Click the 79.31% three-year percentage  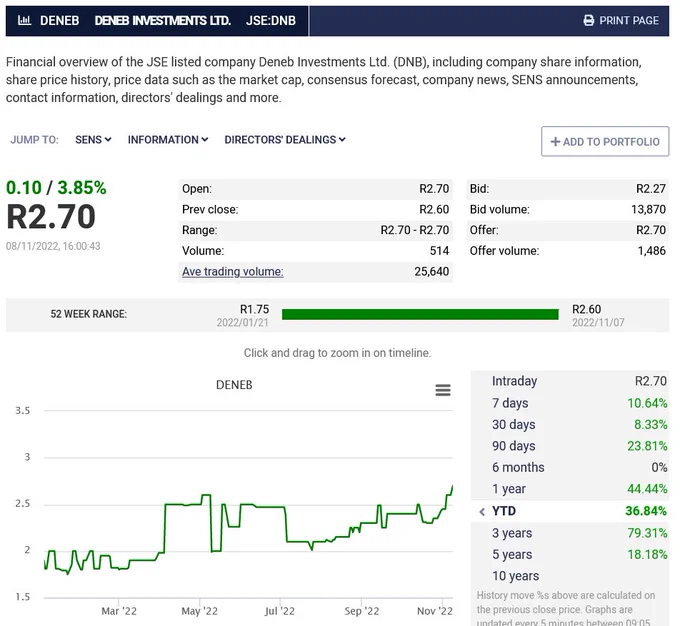point(647,533)
